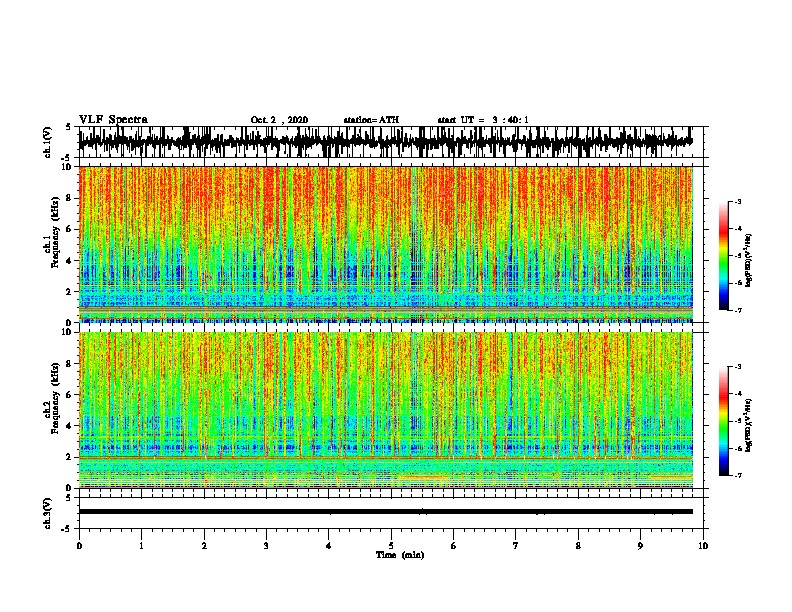
Task: Click the "7" tick on the time axis
Action: pos(516,546)
